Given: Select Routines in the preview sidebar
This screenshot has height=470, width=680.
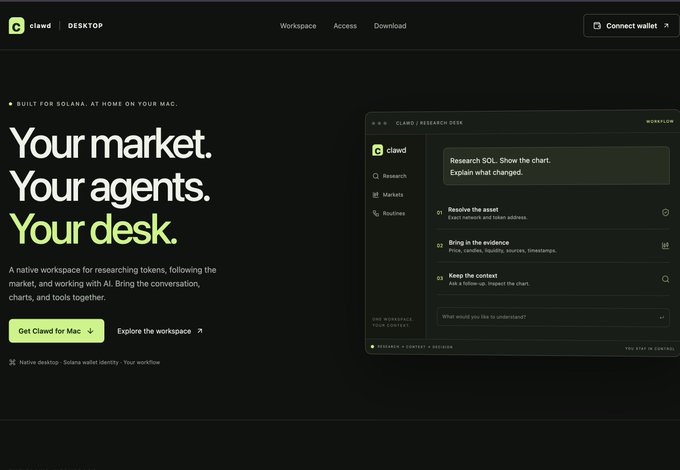Looking at the screenshot, I should [x=389, y=213].
